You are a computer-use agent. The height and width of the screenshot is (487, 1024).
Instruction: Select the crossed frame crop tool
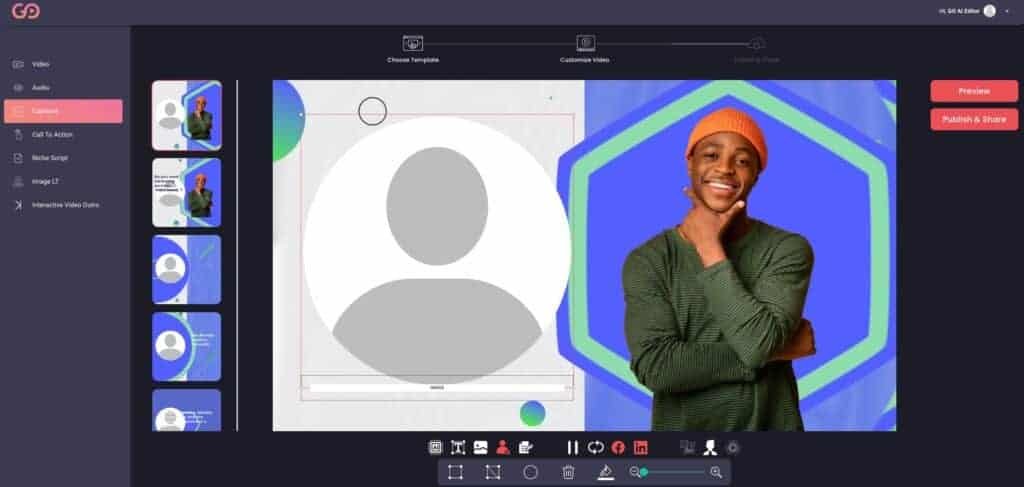click(x=493, y=472)
